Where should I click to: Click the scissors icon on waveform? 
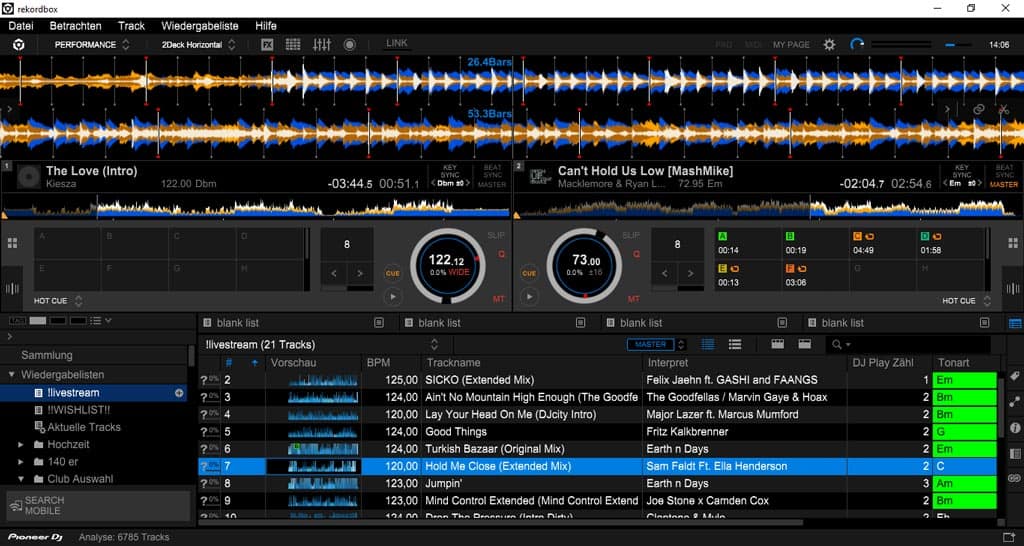tap(1004, 110)
